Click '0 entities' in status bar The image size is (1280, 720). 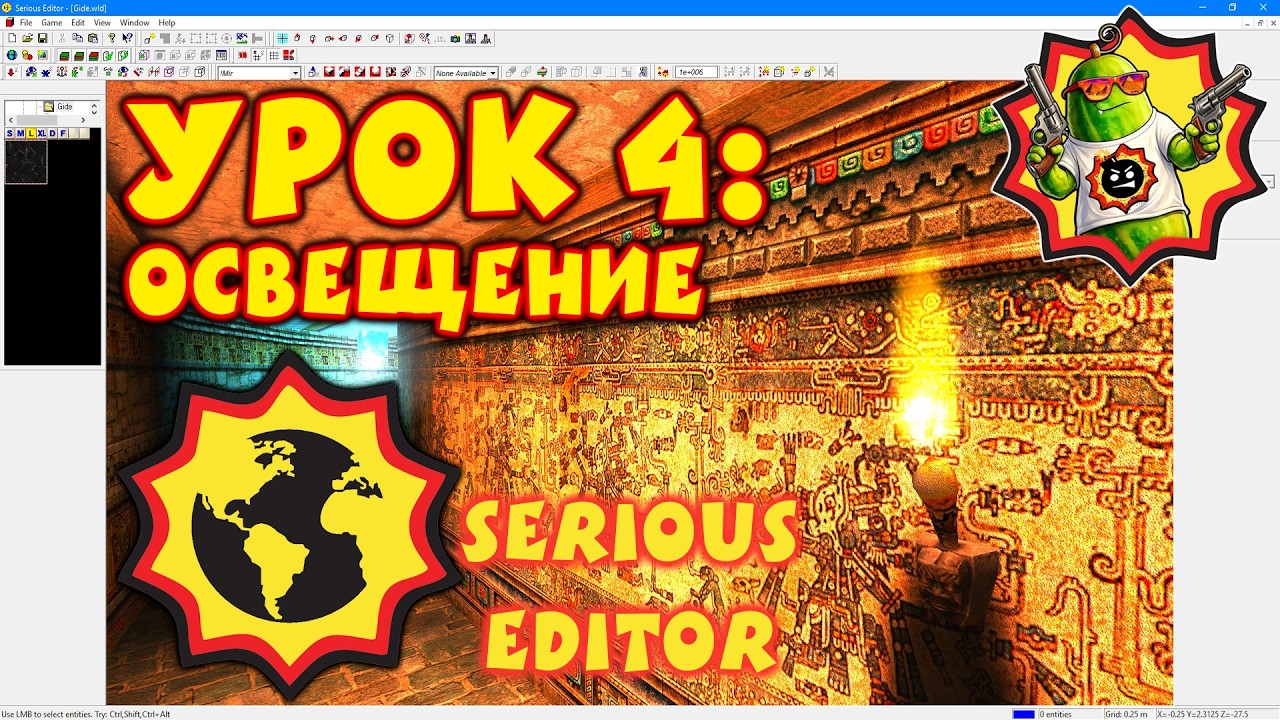click(1056, 714)
